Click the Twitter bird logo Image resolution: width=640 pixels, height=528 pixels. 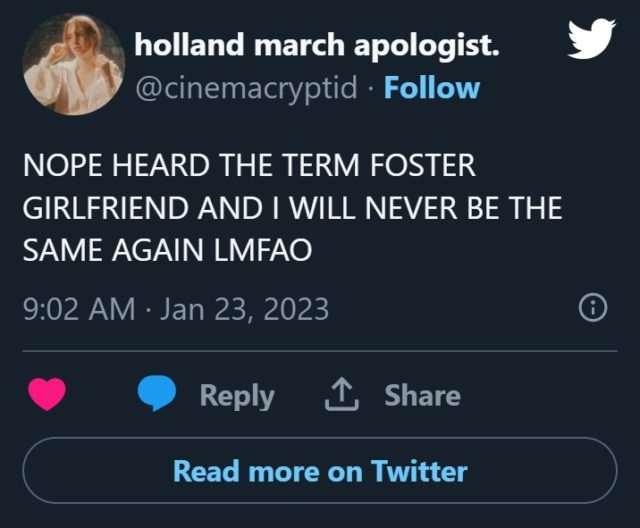[x=590, y=41]
